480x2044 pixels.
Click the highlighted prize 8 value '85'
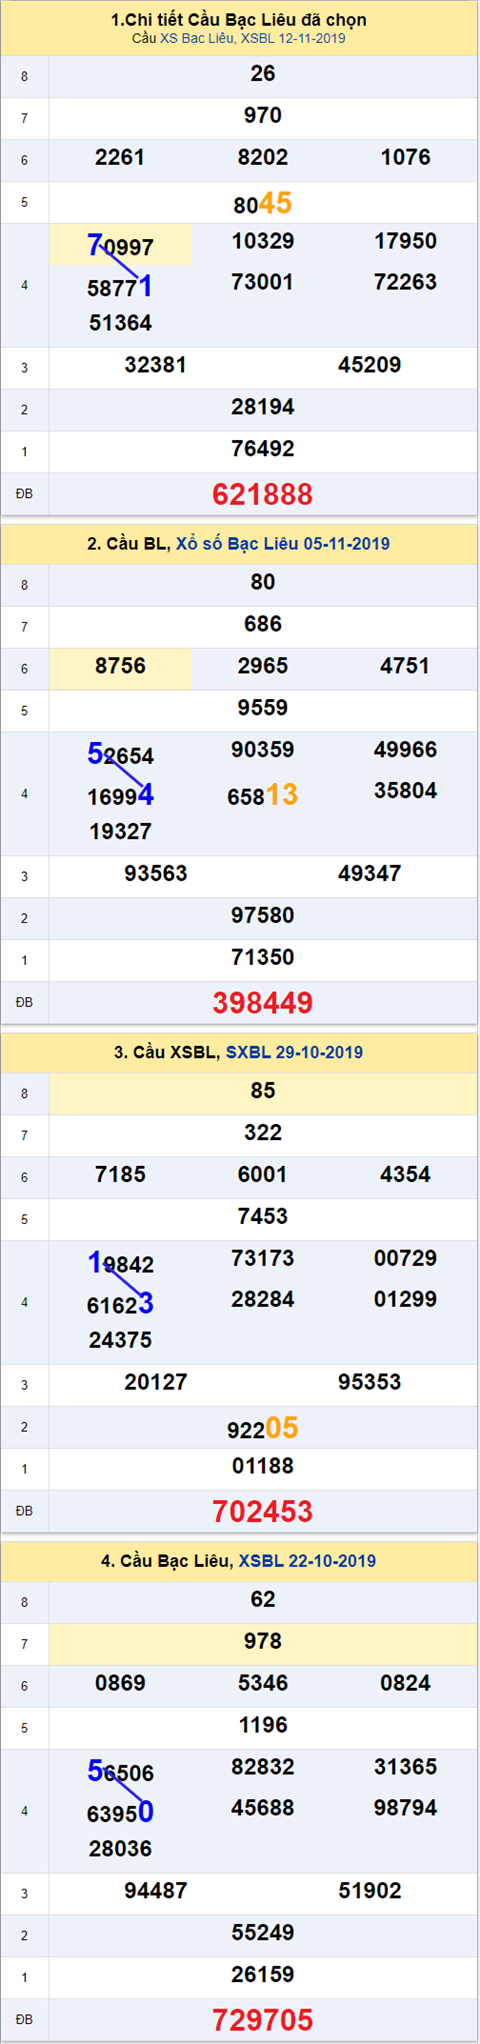click(263, 1094)
